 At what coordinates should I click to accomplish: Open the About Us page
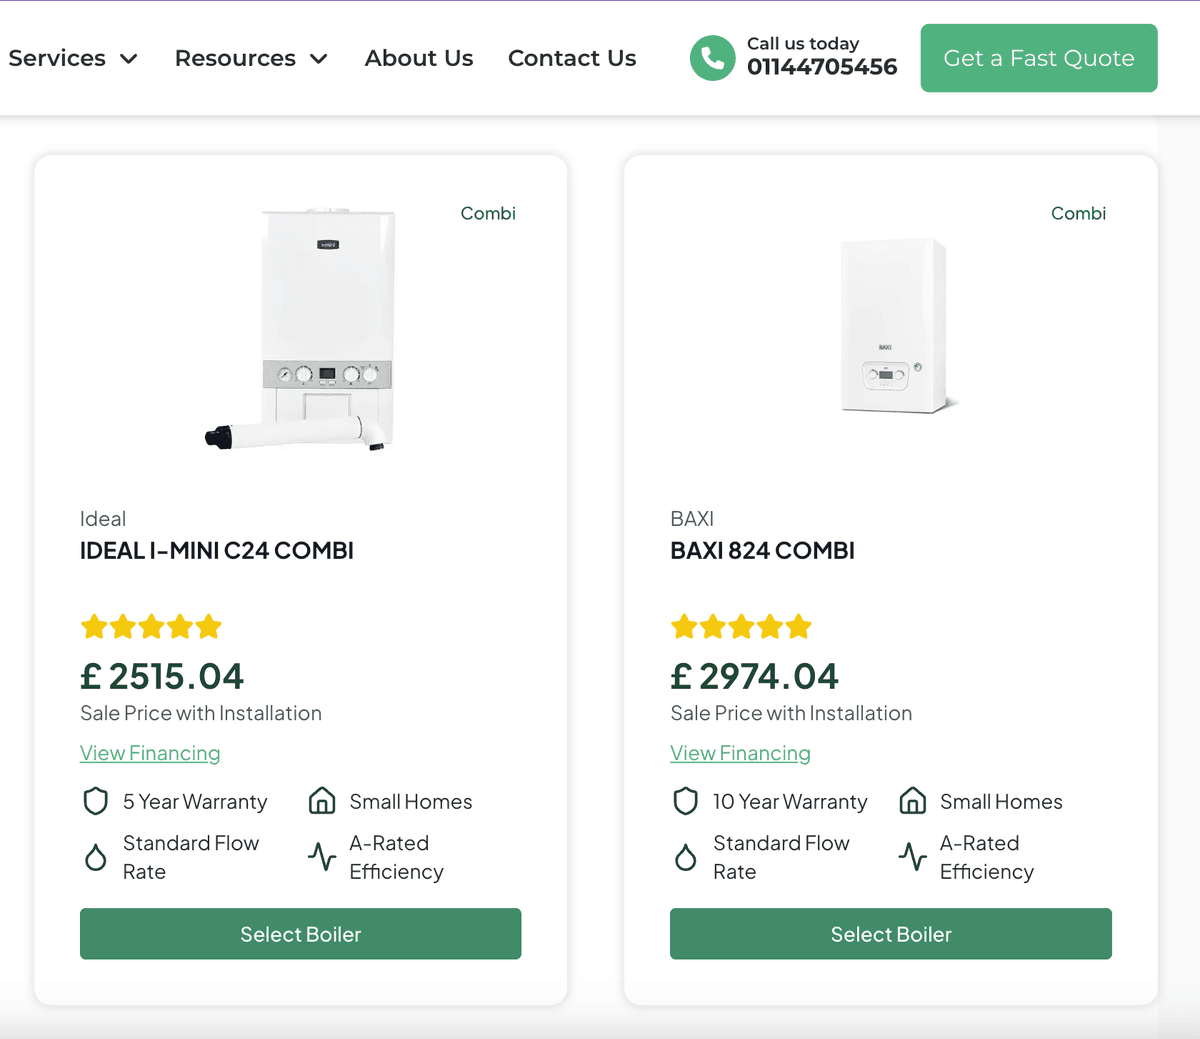(x=418, y=58)
